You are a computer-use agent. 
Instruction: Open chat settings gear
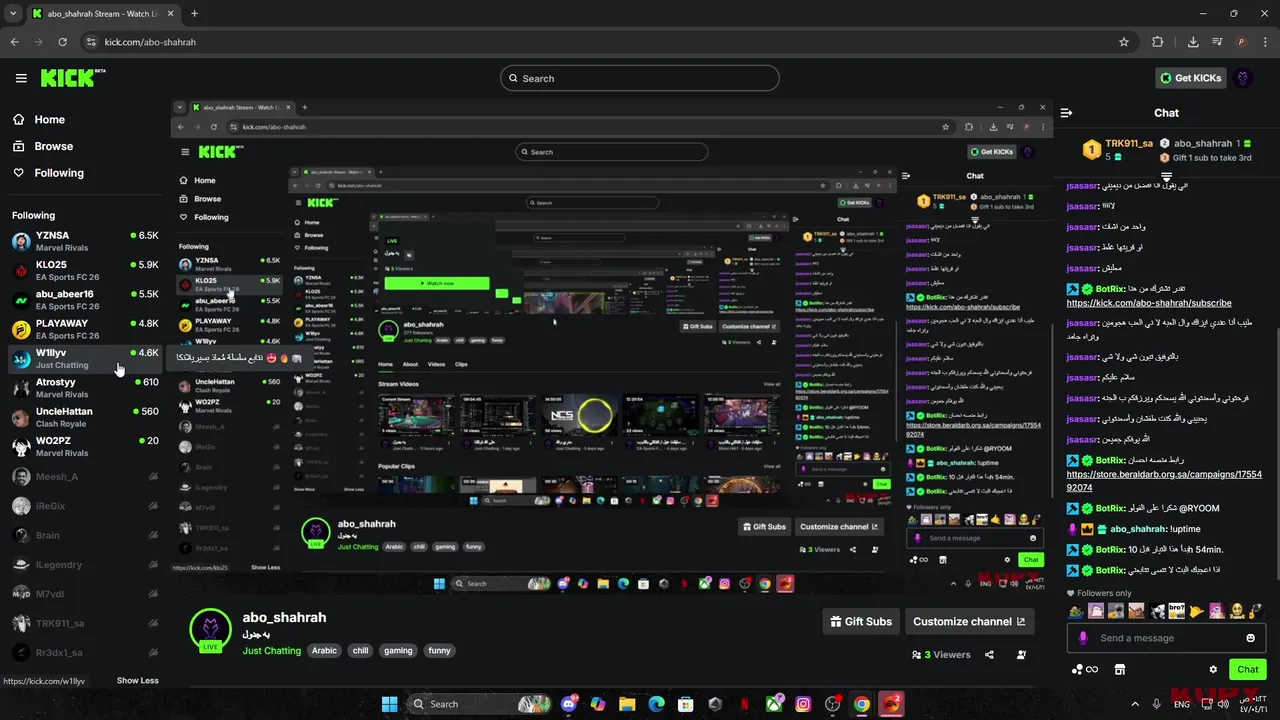pyautogui.click(x=1213, y=670)
